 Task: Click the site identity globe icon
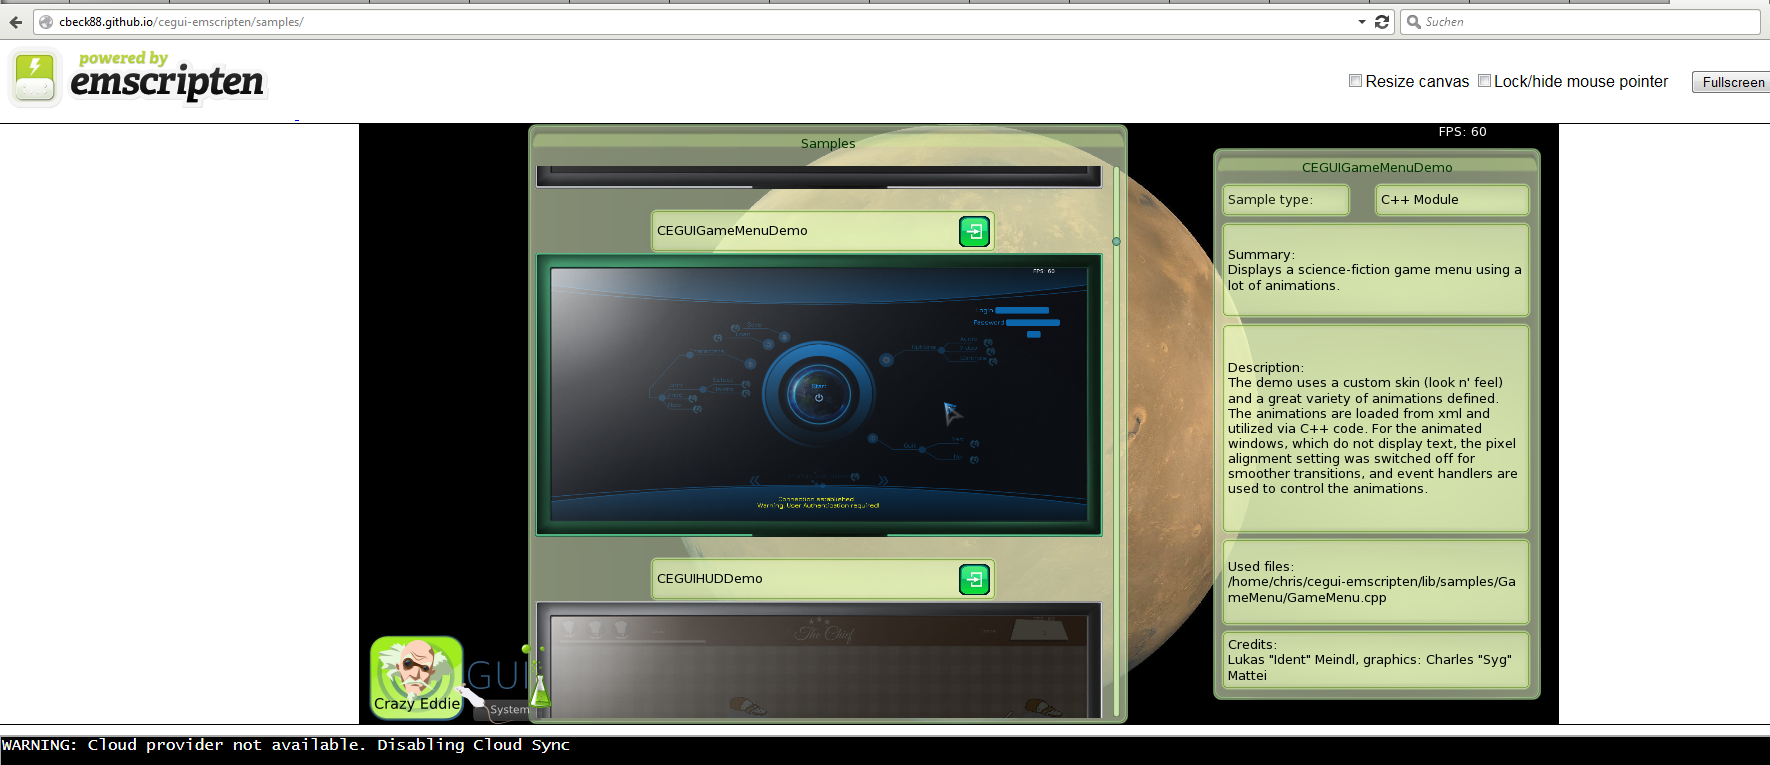[x=46, y=22]
